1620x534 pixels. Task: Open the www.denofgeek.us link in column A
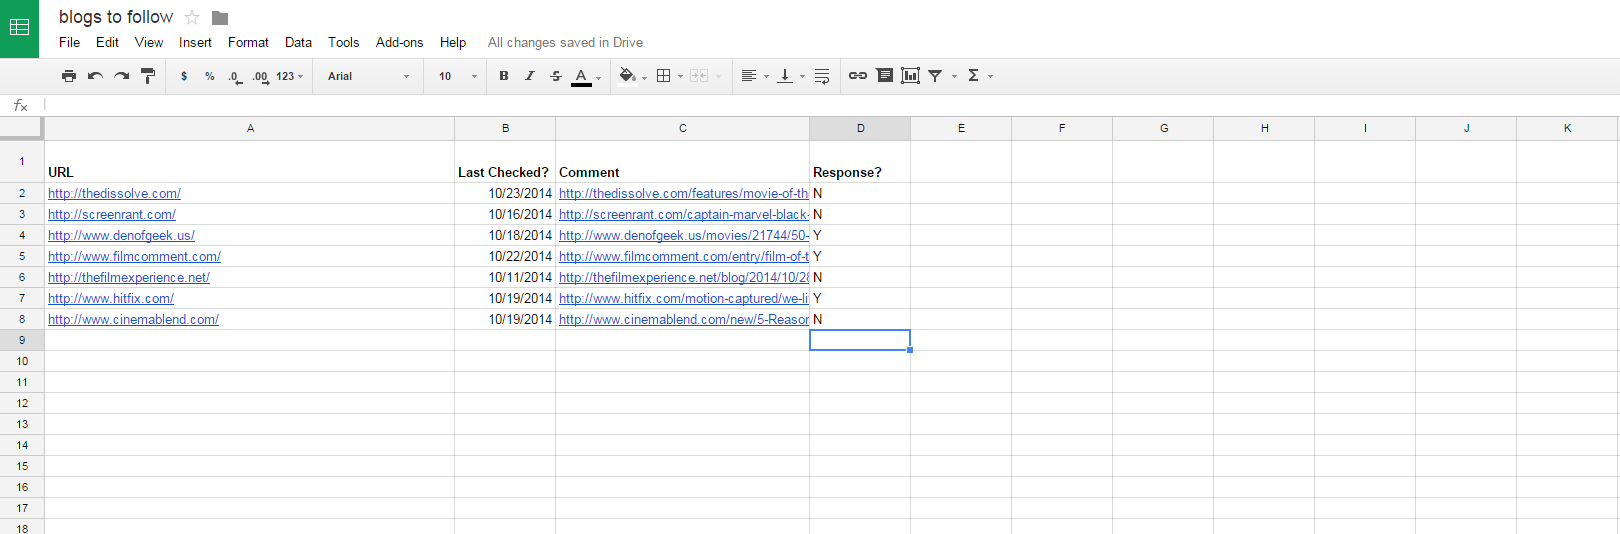121,235
